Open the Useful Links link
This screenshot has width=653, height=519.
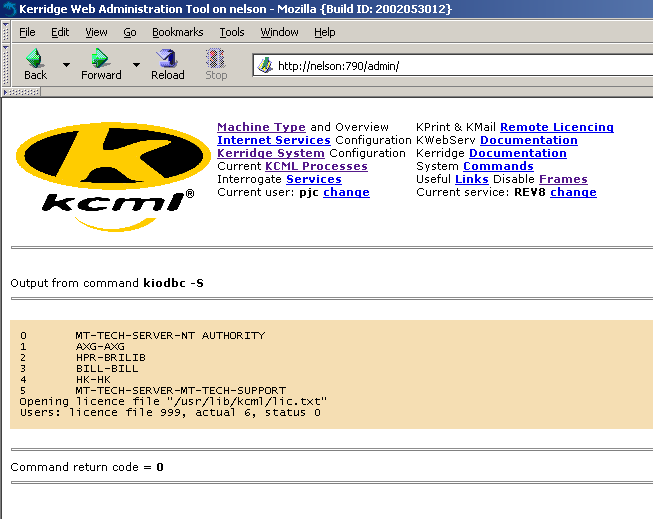tap(471, 179)
